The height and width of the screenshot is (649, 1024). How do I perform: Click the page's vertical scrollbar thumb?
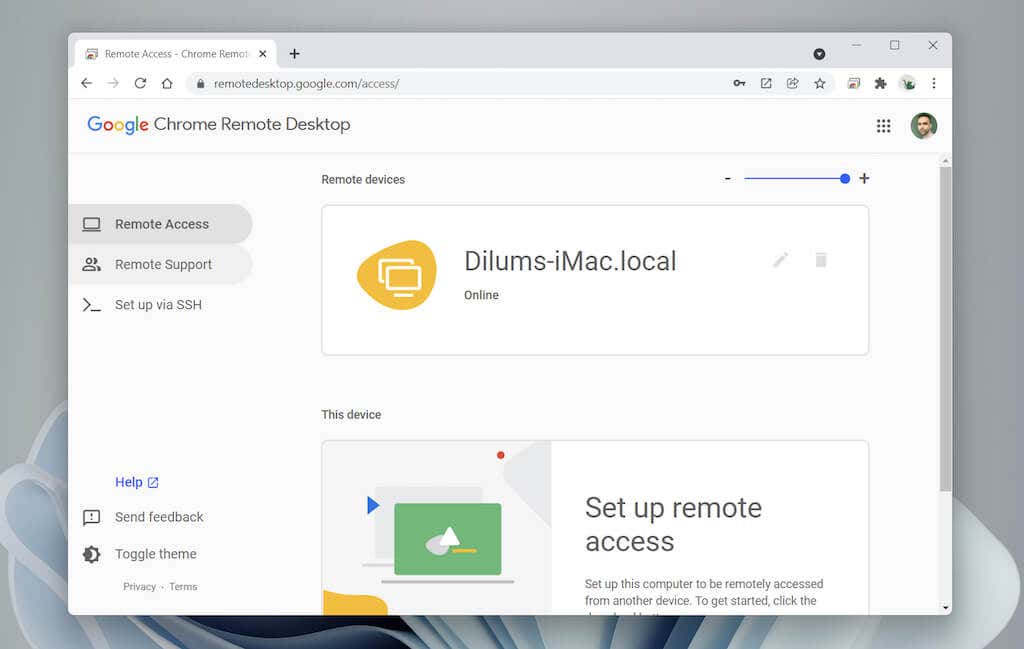pos(945,328)
